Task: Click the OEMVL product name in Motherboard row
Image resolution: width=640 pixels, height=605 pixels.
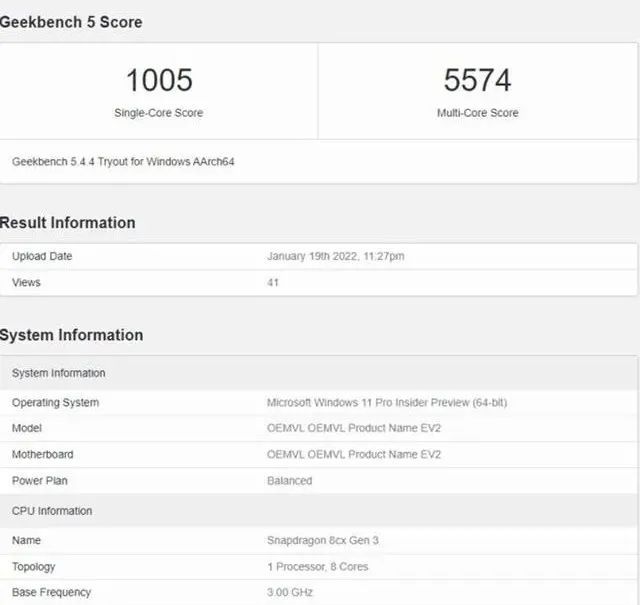Action: point(354,454)
